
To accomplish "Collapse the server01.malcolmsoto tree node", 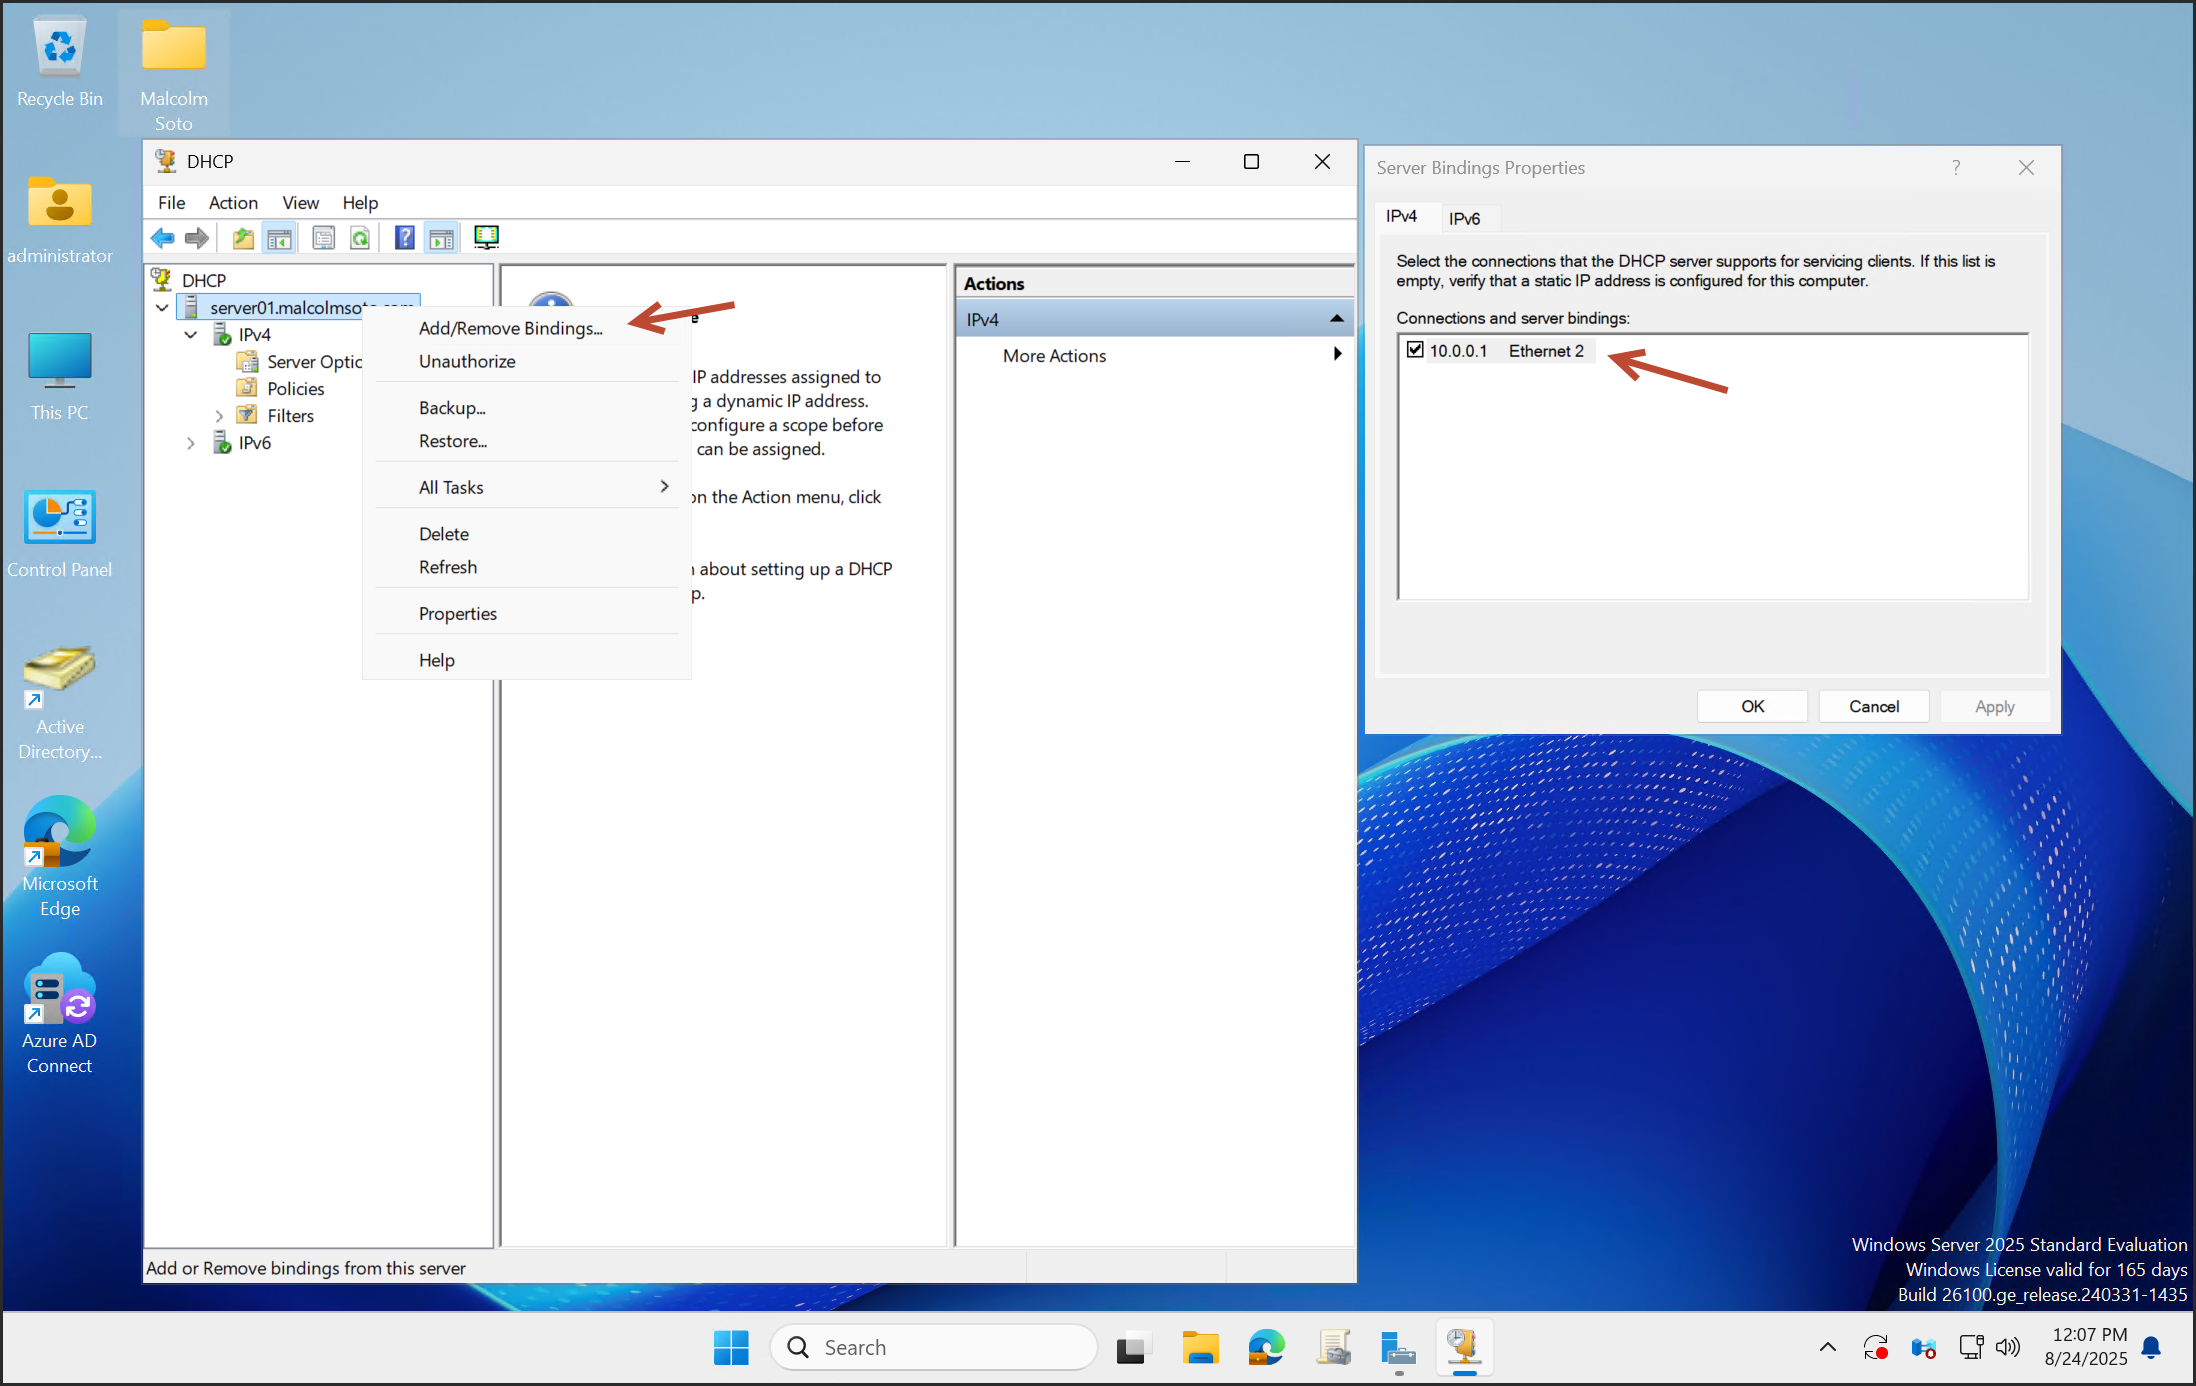I will pyautogui.click(x=162, y=307).
